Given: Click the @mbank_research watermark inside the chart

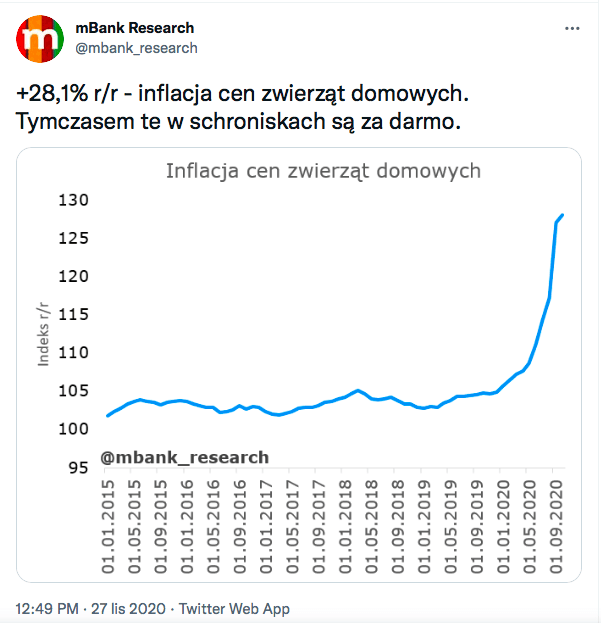Looking at the screenshot, I should coord(184,458).
